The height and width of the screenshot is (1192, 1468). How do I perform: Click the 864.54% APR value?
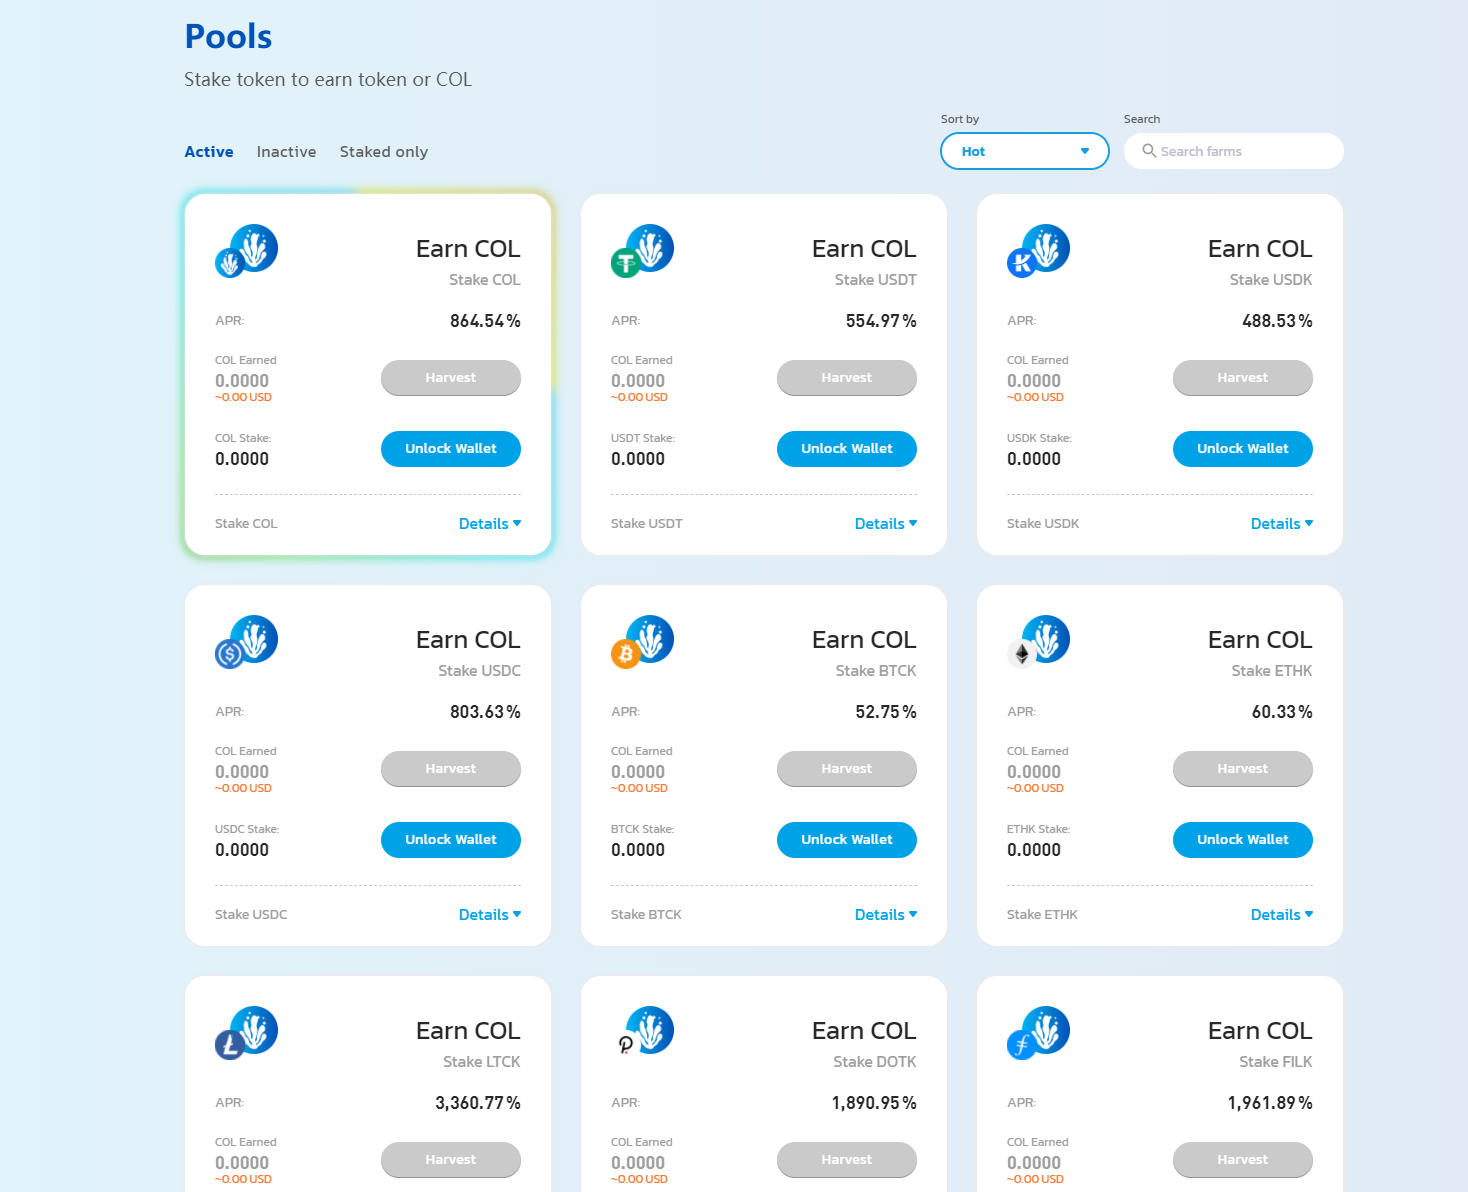pos(485,321)
